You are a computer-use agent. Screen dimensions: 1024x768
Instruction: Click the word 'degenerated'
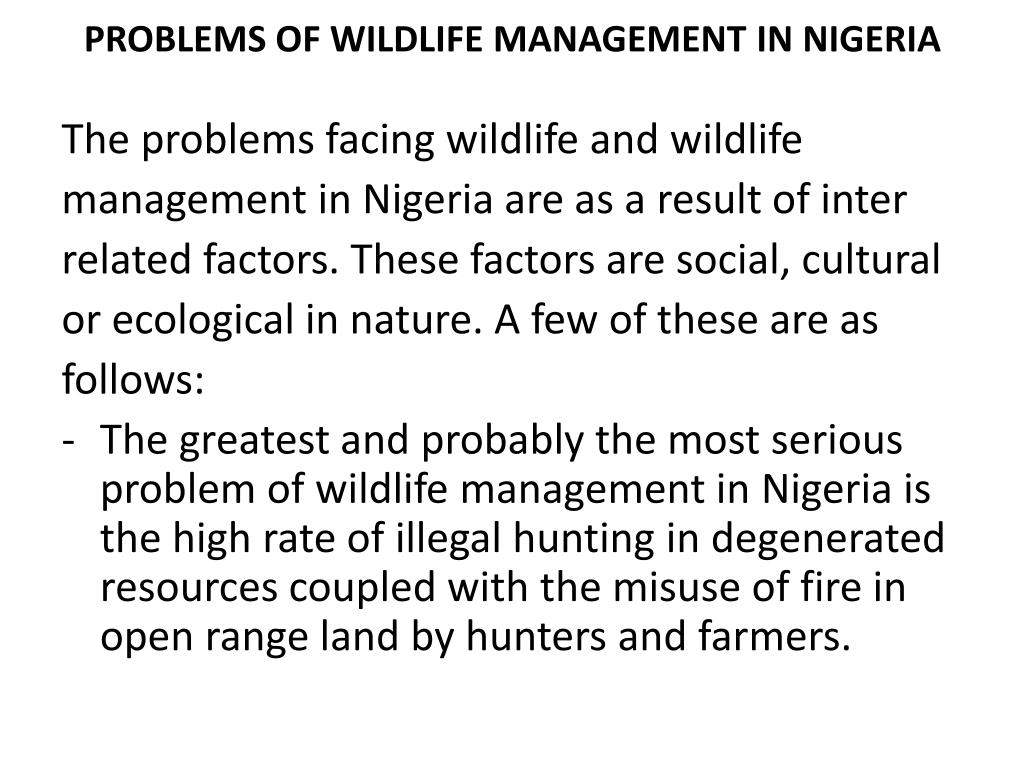[827, 539]
